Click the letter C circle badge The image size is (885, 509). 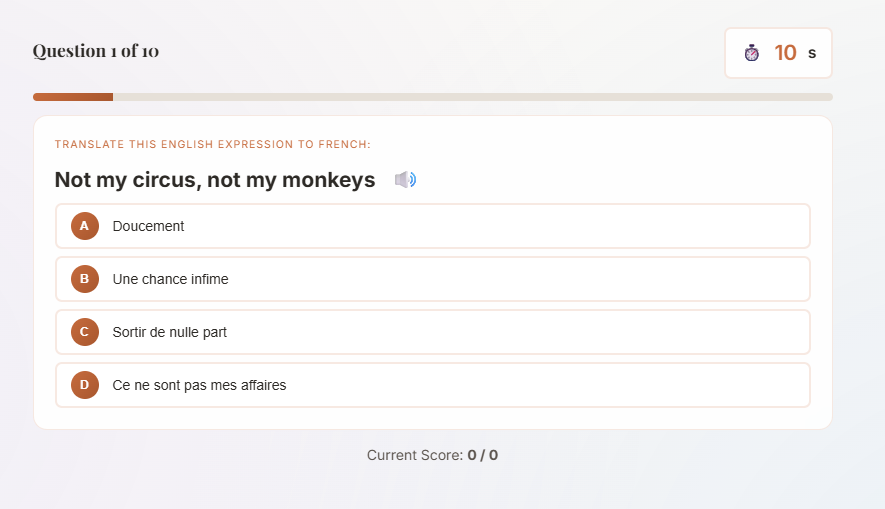pos(84,332)
